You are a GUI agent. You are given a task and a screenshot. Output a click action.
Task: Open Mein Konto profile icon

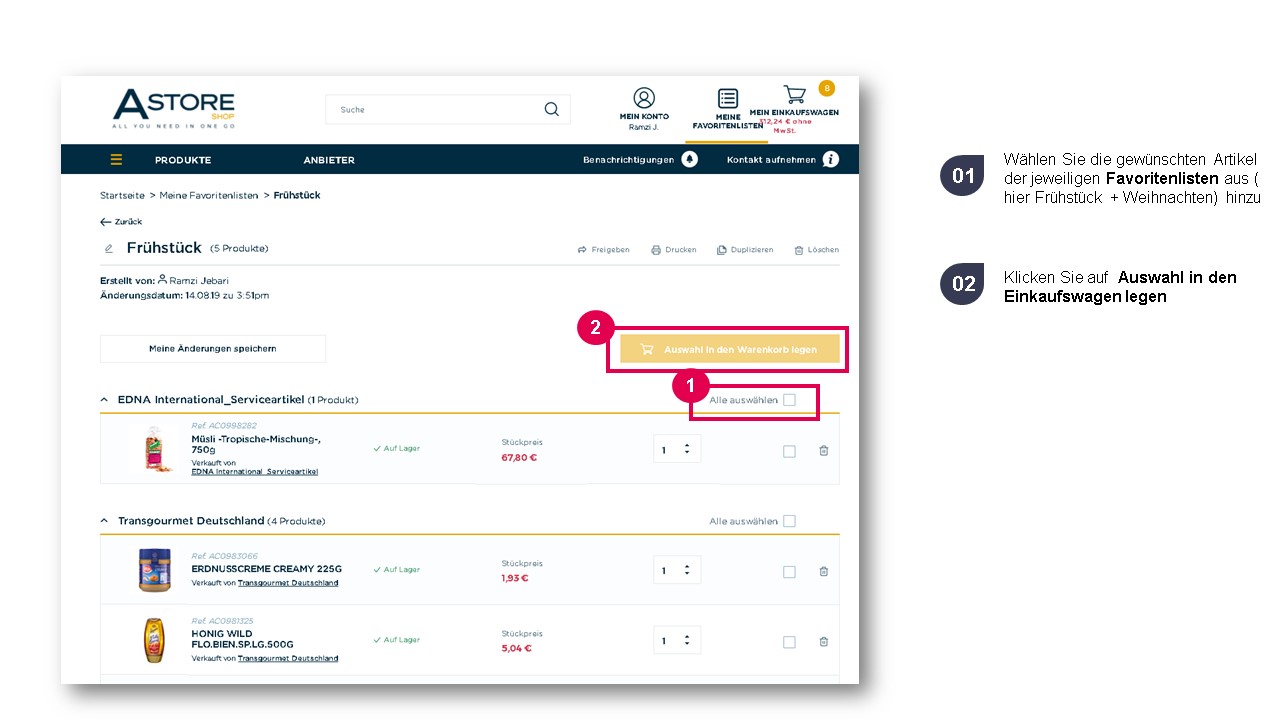[644, 97]
